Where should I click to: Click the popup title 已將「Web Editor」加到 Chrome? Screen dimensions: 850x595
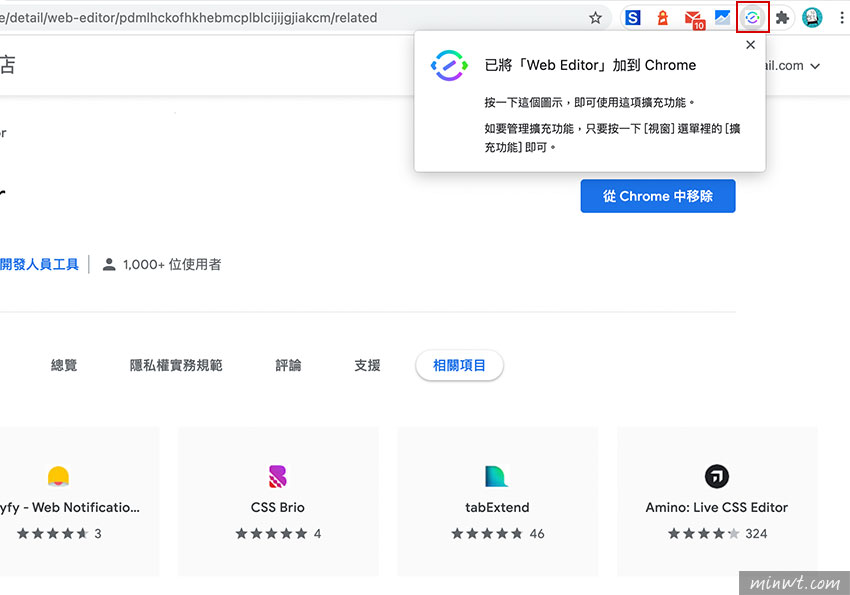pos(590,65)
